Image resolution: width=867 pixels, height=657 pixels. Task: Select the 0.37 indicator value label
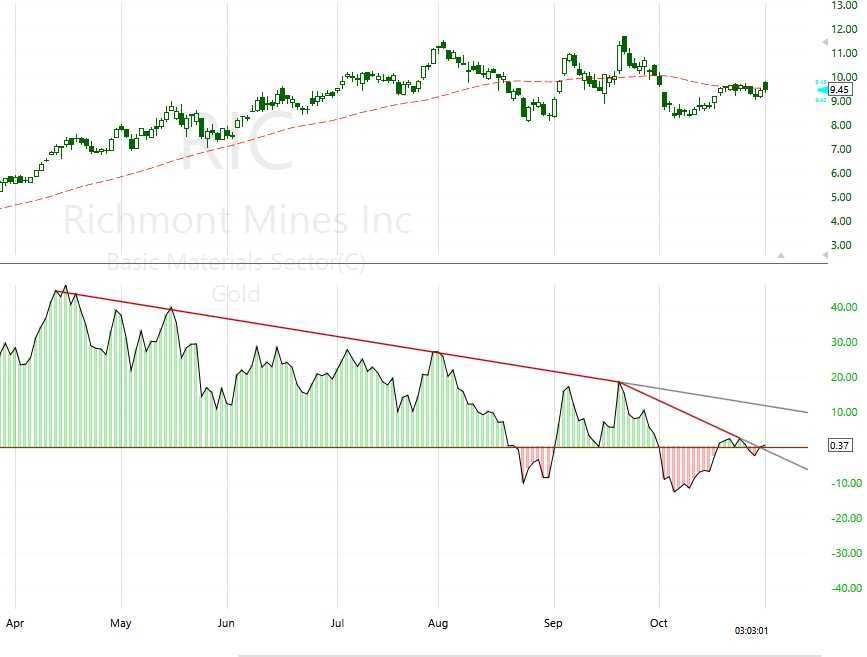[x=840, y=446]
